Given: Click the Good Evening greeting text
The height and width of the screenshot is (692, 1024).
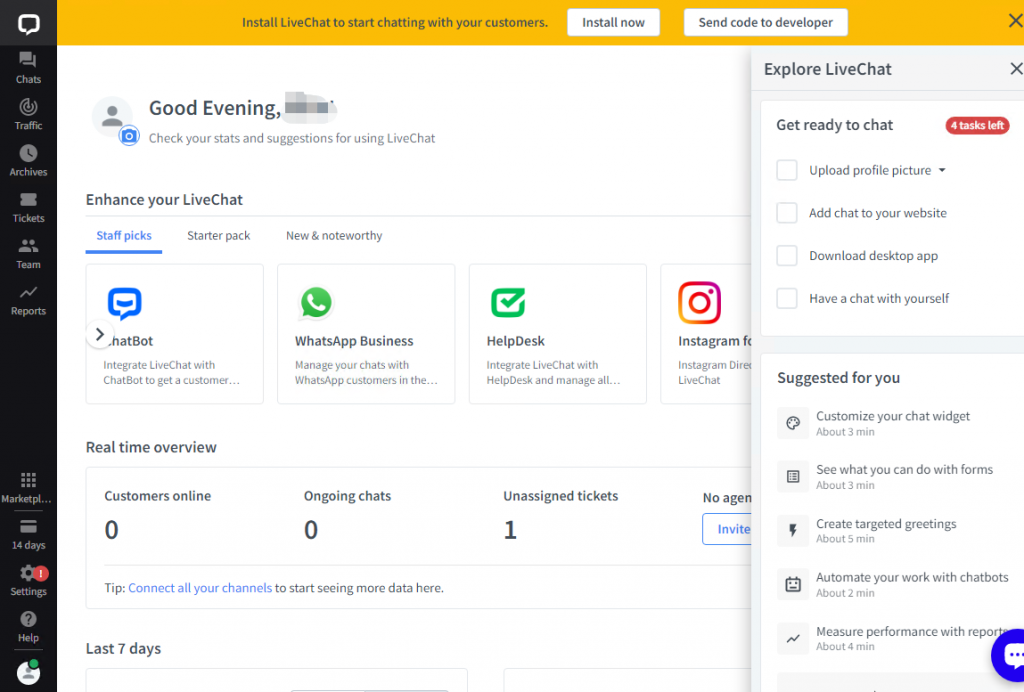Looking at the screenshot, I should 215,108.
